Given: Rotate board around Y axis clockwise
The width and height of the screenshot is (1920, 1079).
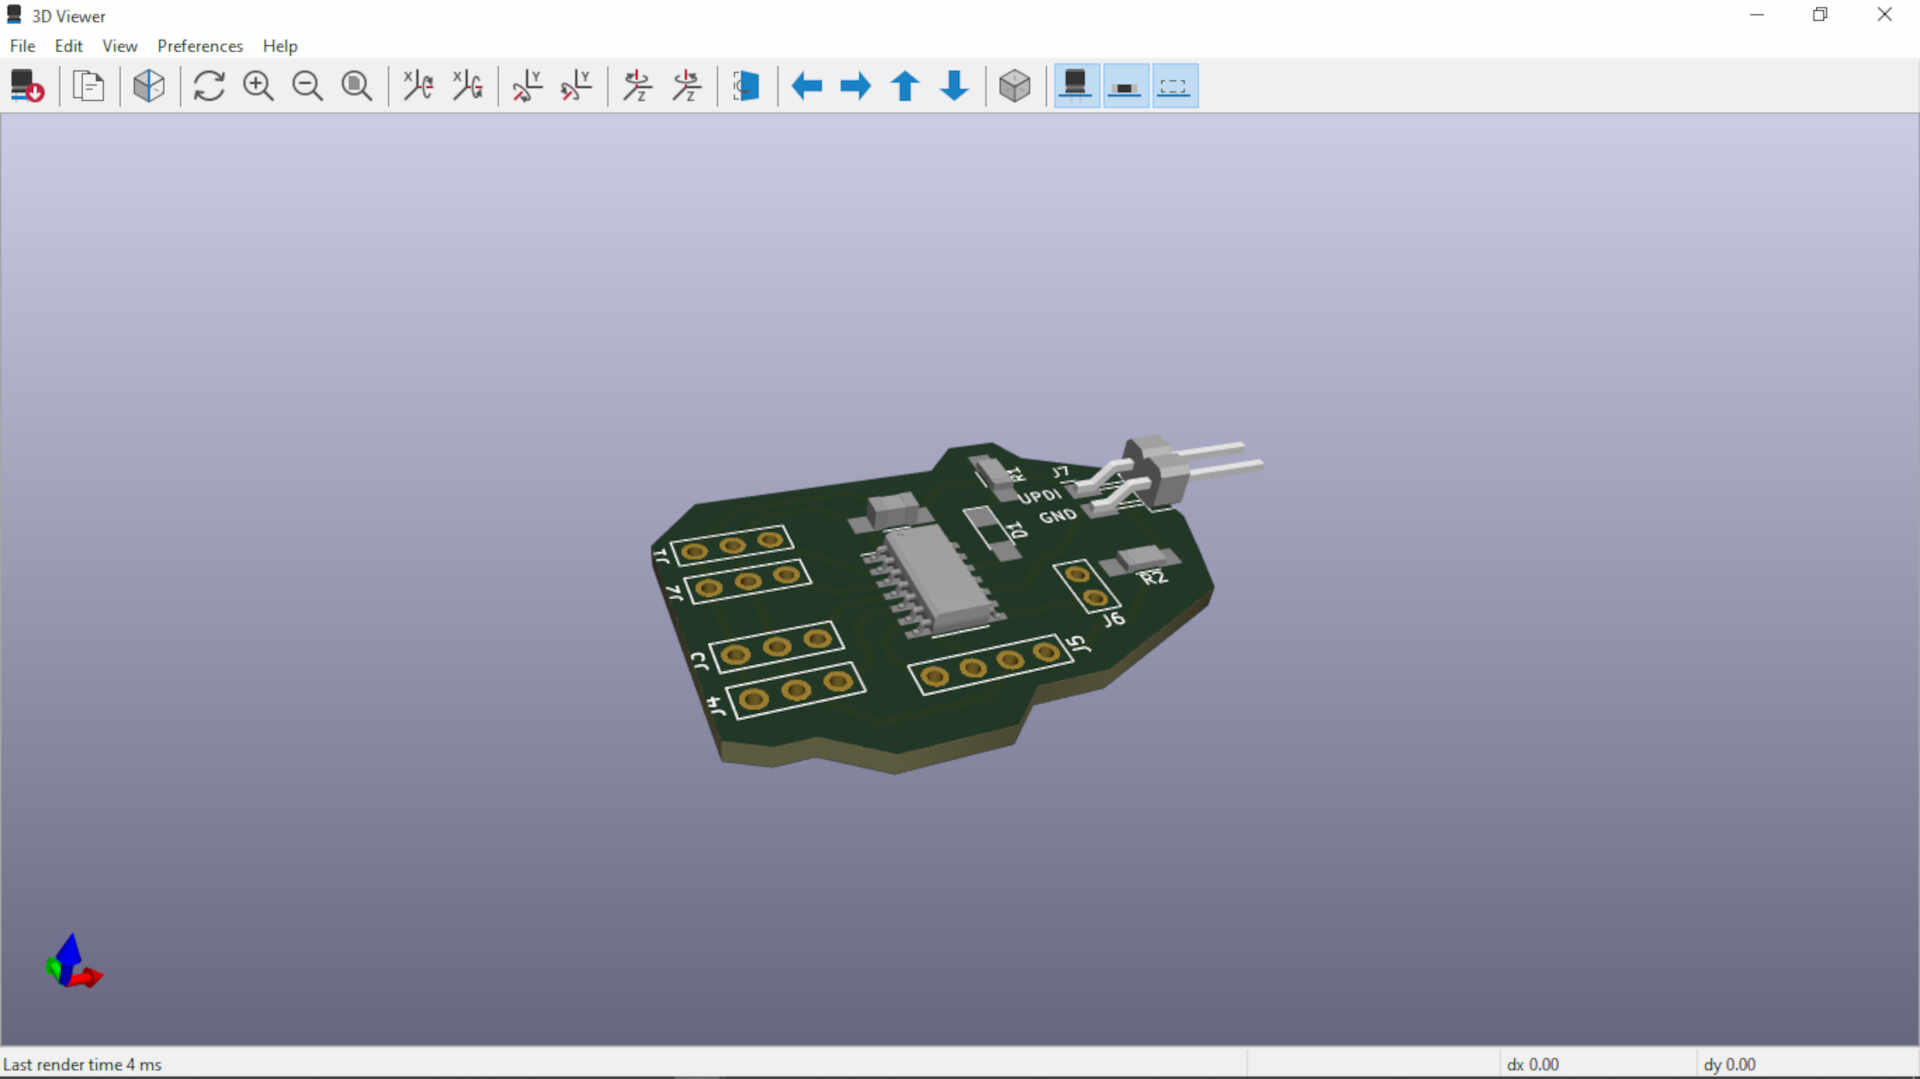Looking at the screenshot, I should [x=527, y=86].
